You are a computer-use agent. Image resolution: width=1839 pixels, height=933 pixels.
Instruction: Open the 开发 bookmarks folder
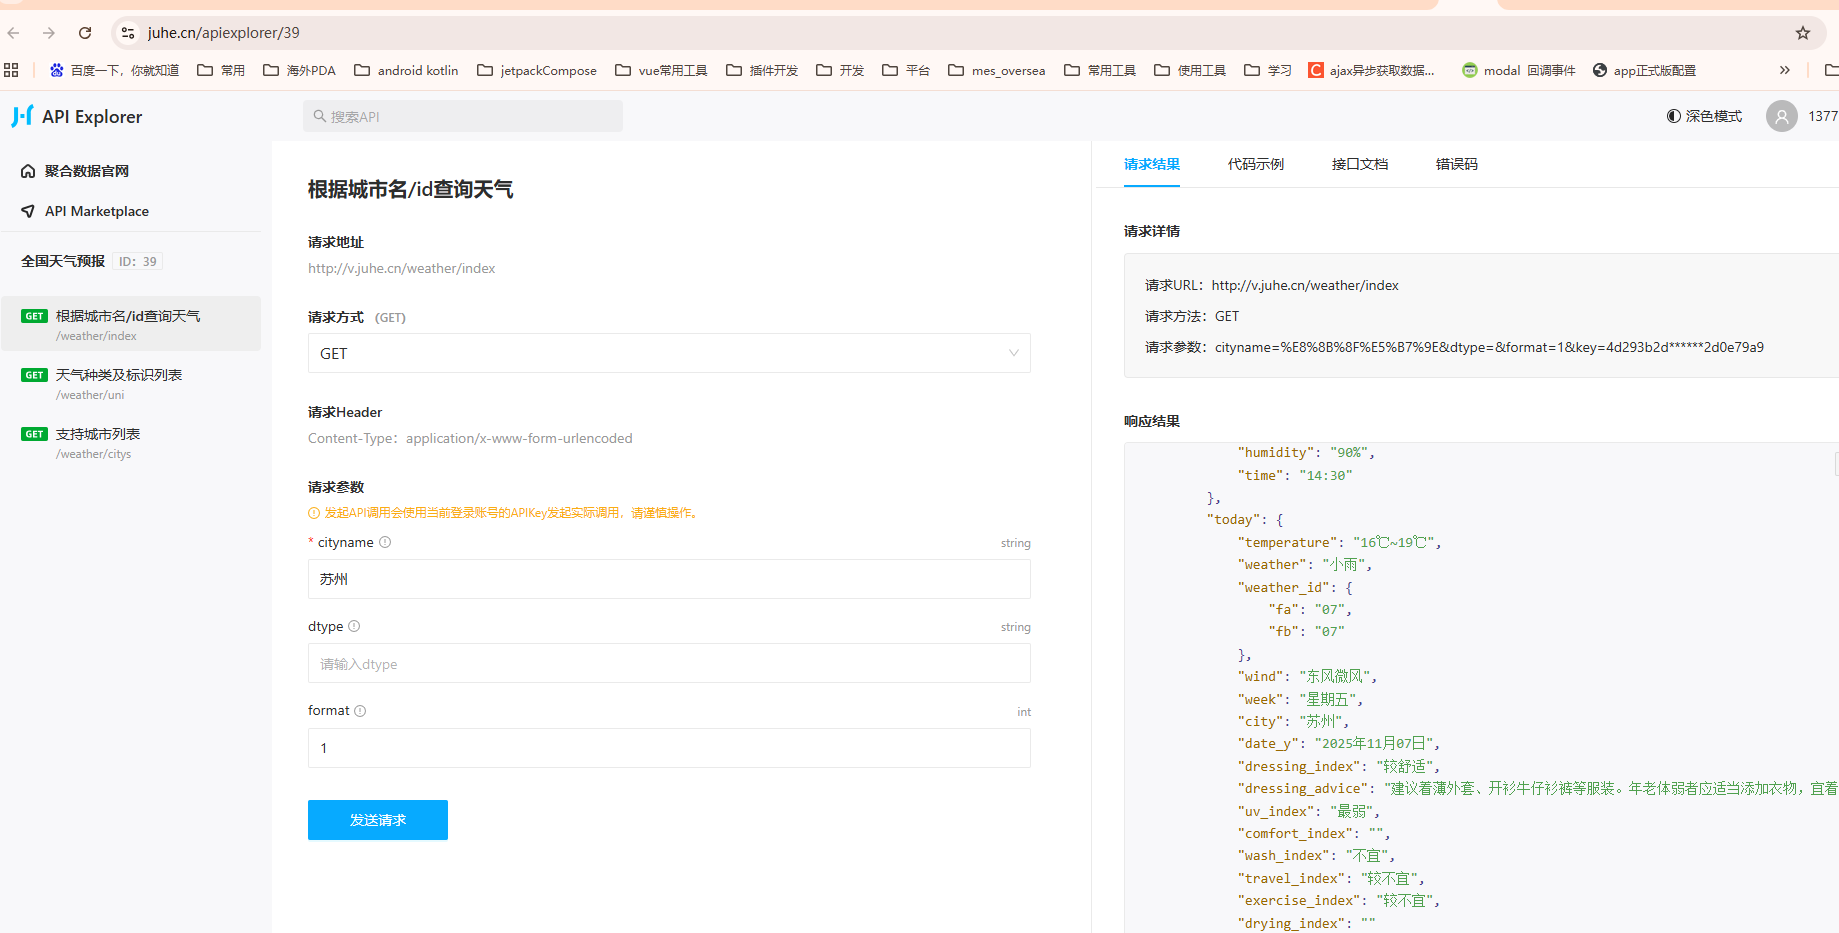pyautogui.click(x=840, y=70)
